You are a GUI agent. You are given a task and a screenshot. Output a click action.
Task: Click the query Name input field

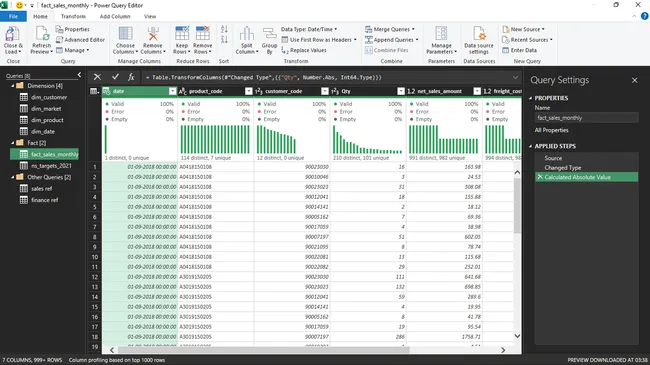(x=586, y=118)
